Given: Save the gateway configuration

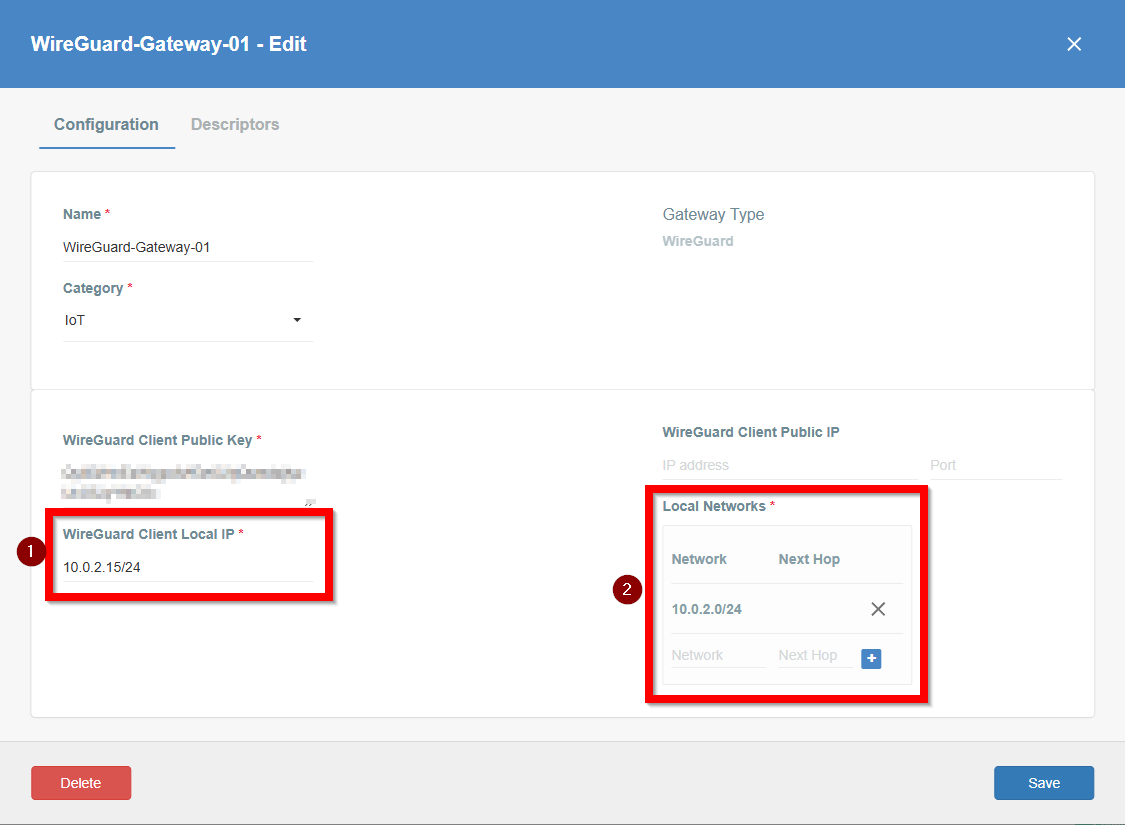Looking at the screenshot, I should tap(1043, 783).
